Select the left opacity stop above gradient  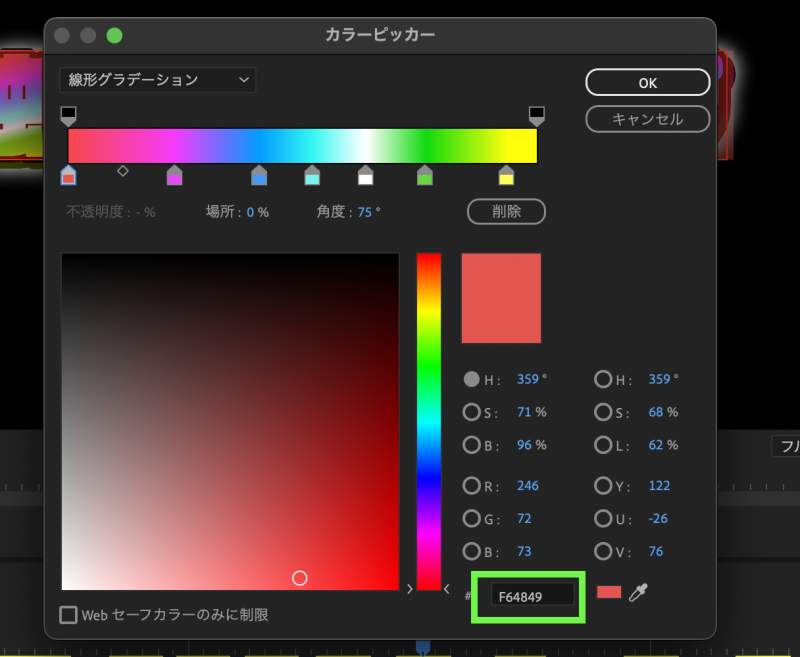[x=68, y=115]
